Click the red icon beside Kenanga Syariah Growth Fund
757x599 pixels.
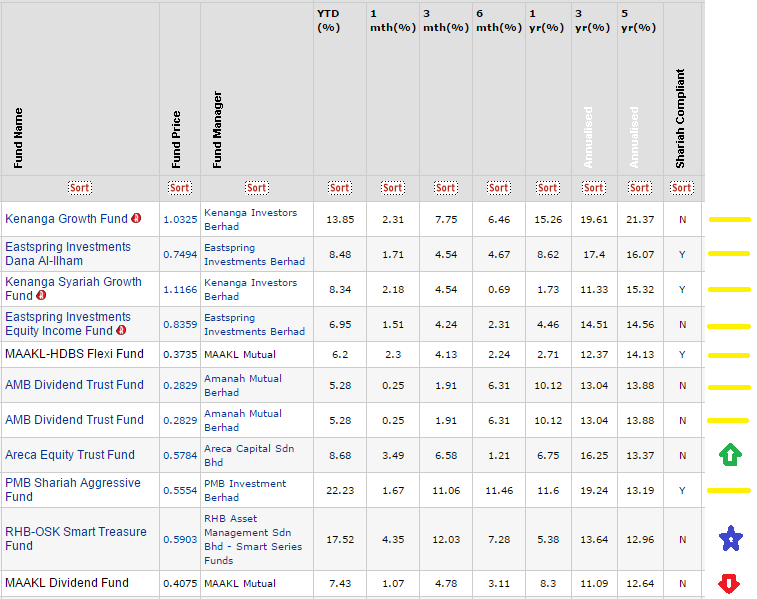(x=41, y=295)
